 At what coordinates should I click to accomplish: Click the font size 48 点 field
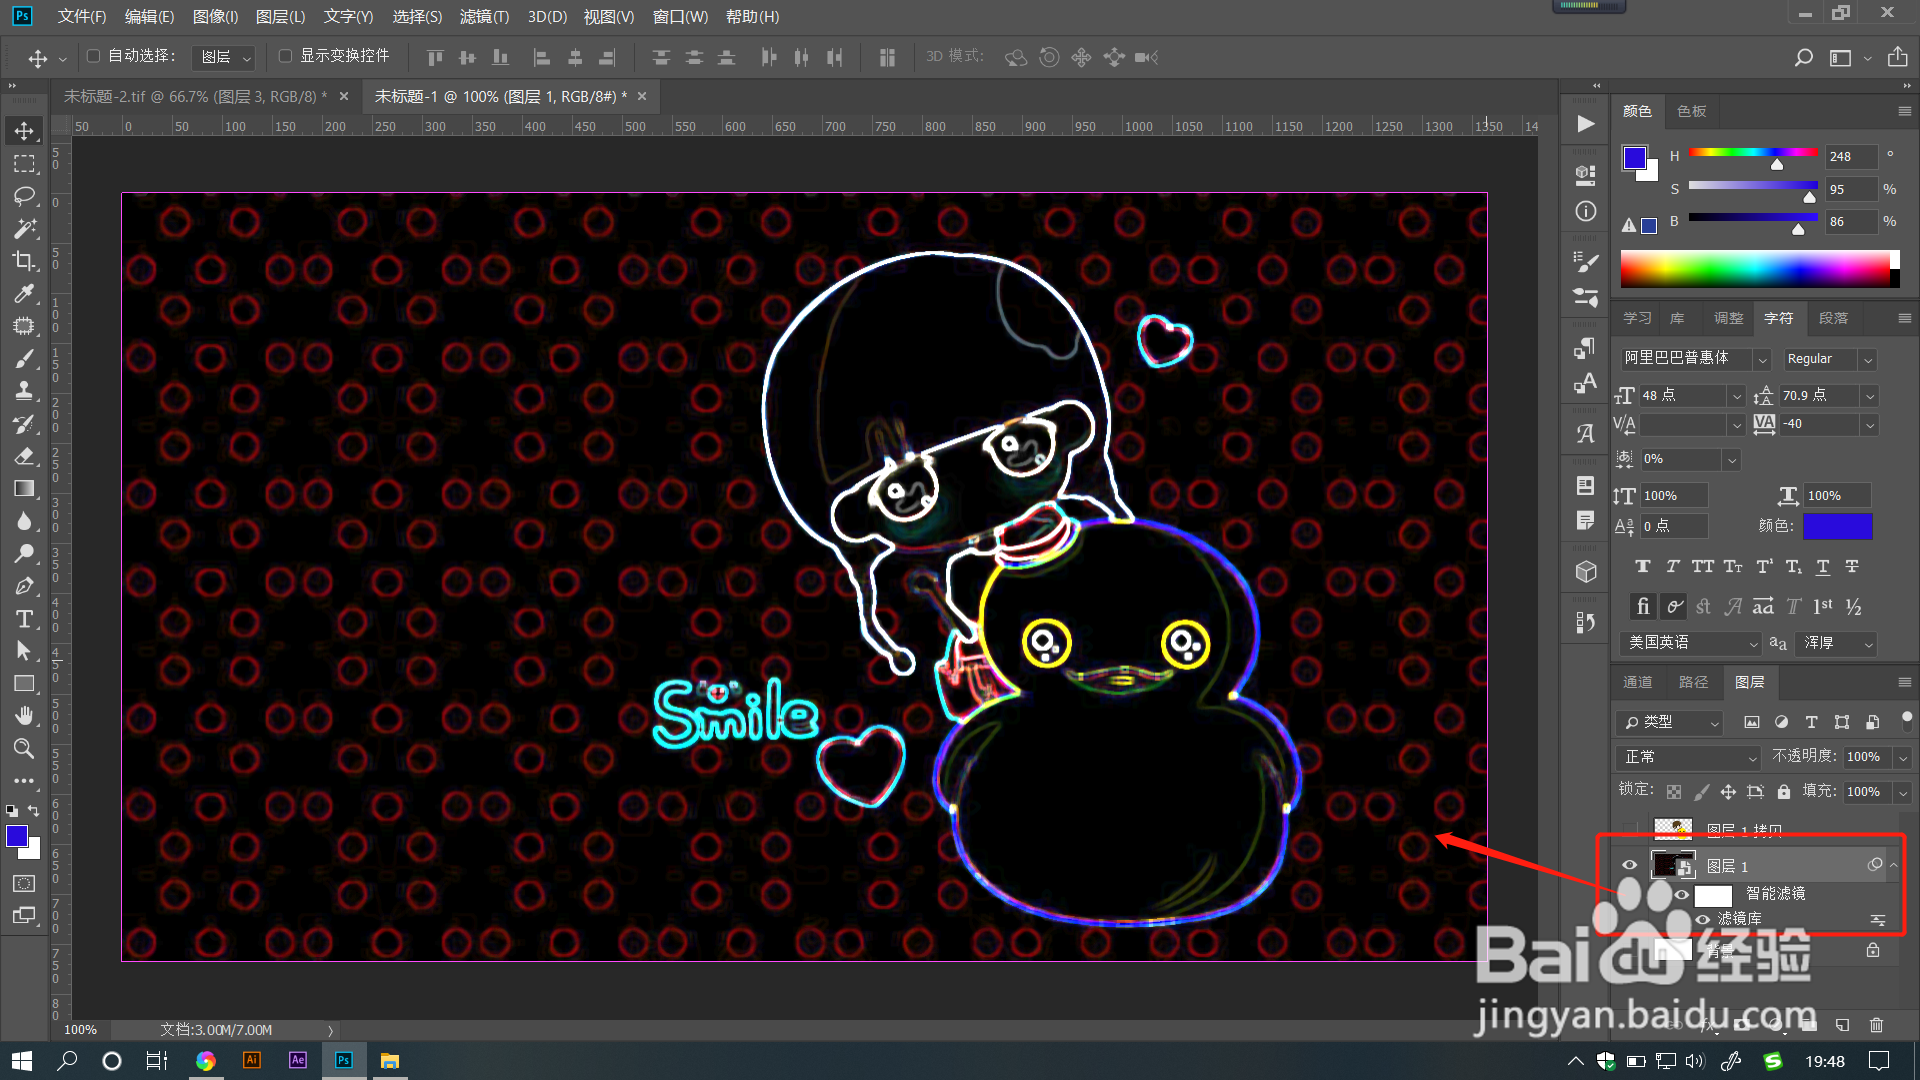pos(1683,396)
